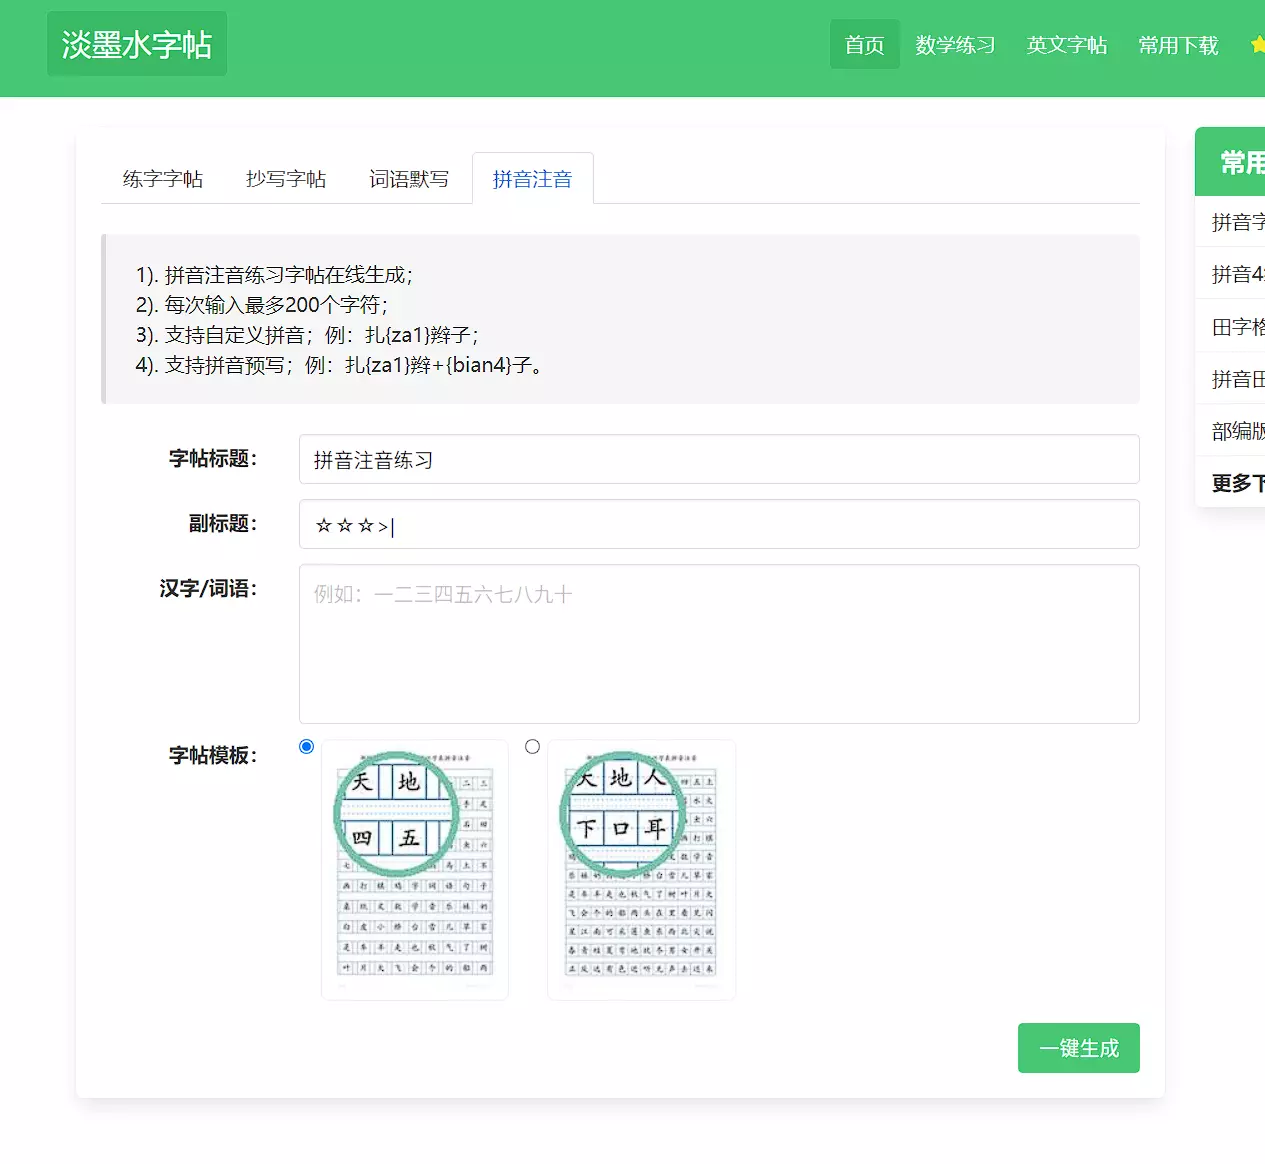The image size is (1265, 1164).
Task: Switch to the 练字字帖 tab
Action: pos(163,179)
